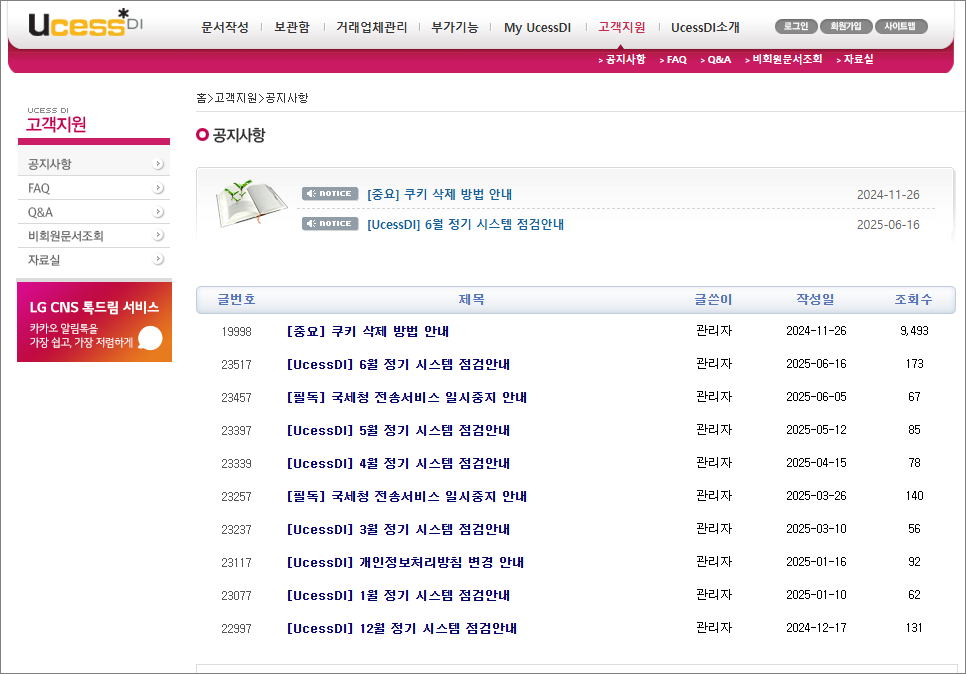966x674 pixels.
Task: Open the 문서작성 menu
Action: [225, 27]
